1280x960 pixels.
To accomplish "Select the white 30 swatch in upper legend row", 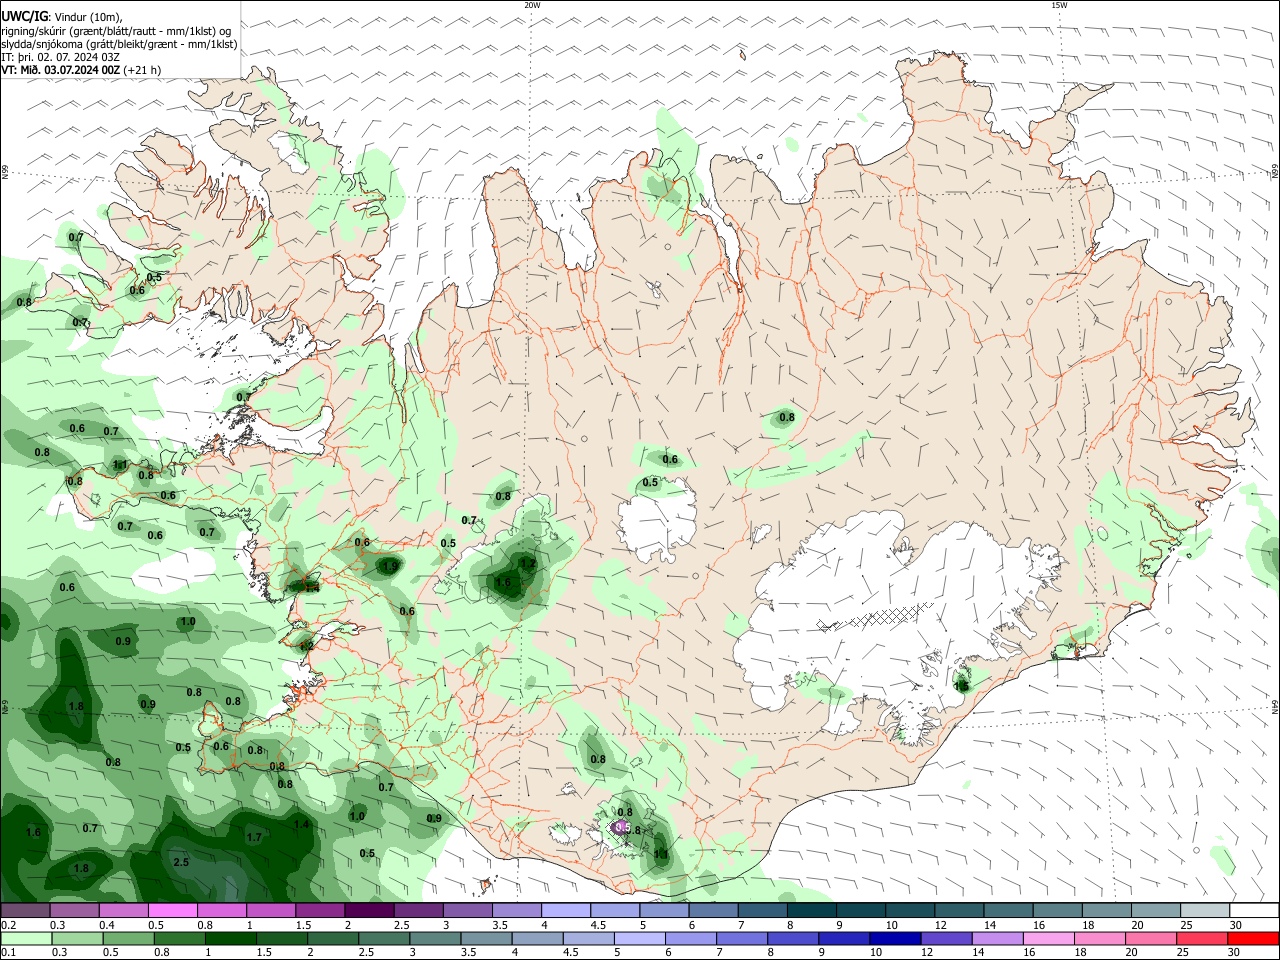I will pos(1253,910).
